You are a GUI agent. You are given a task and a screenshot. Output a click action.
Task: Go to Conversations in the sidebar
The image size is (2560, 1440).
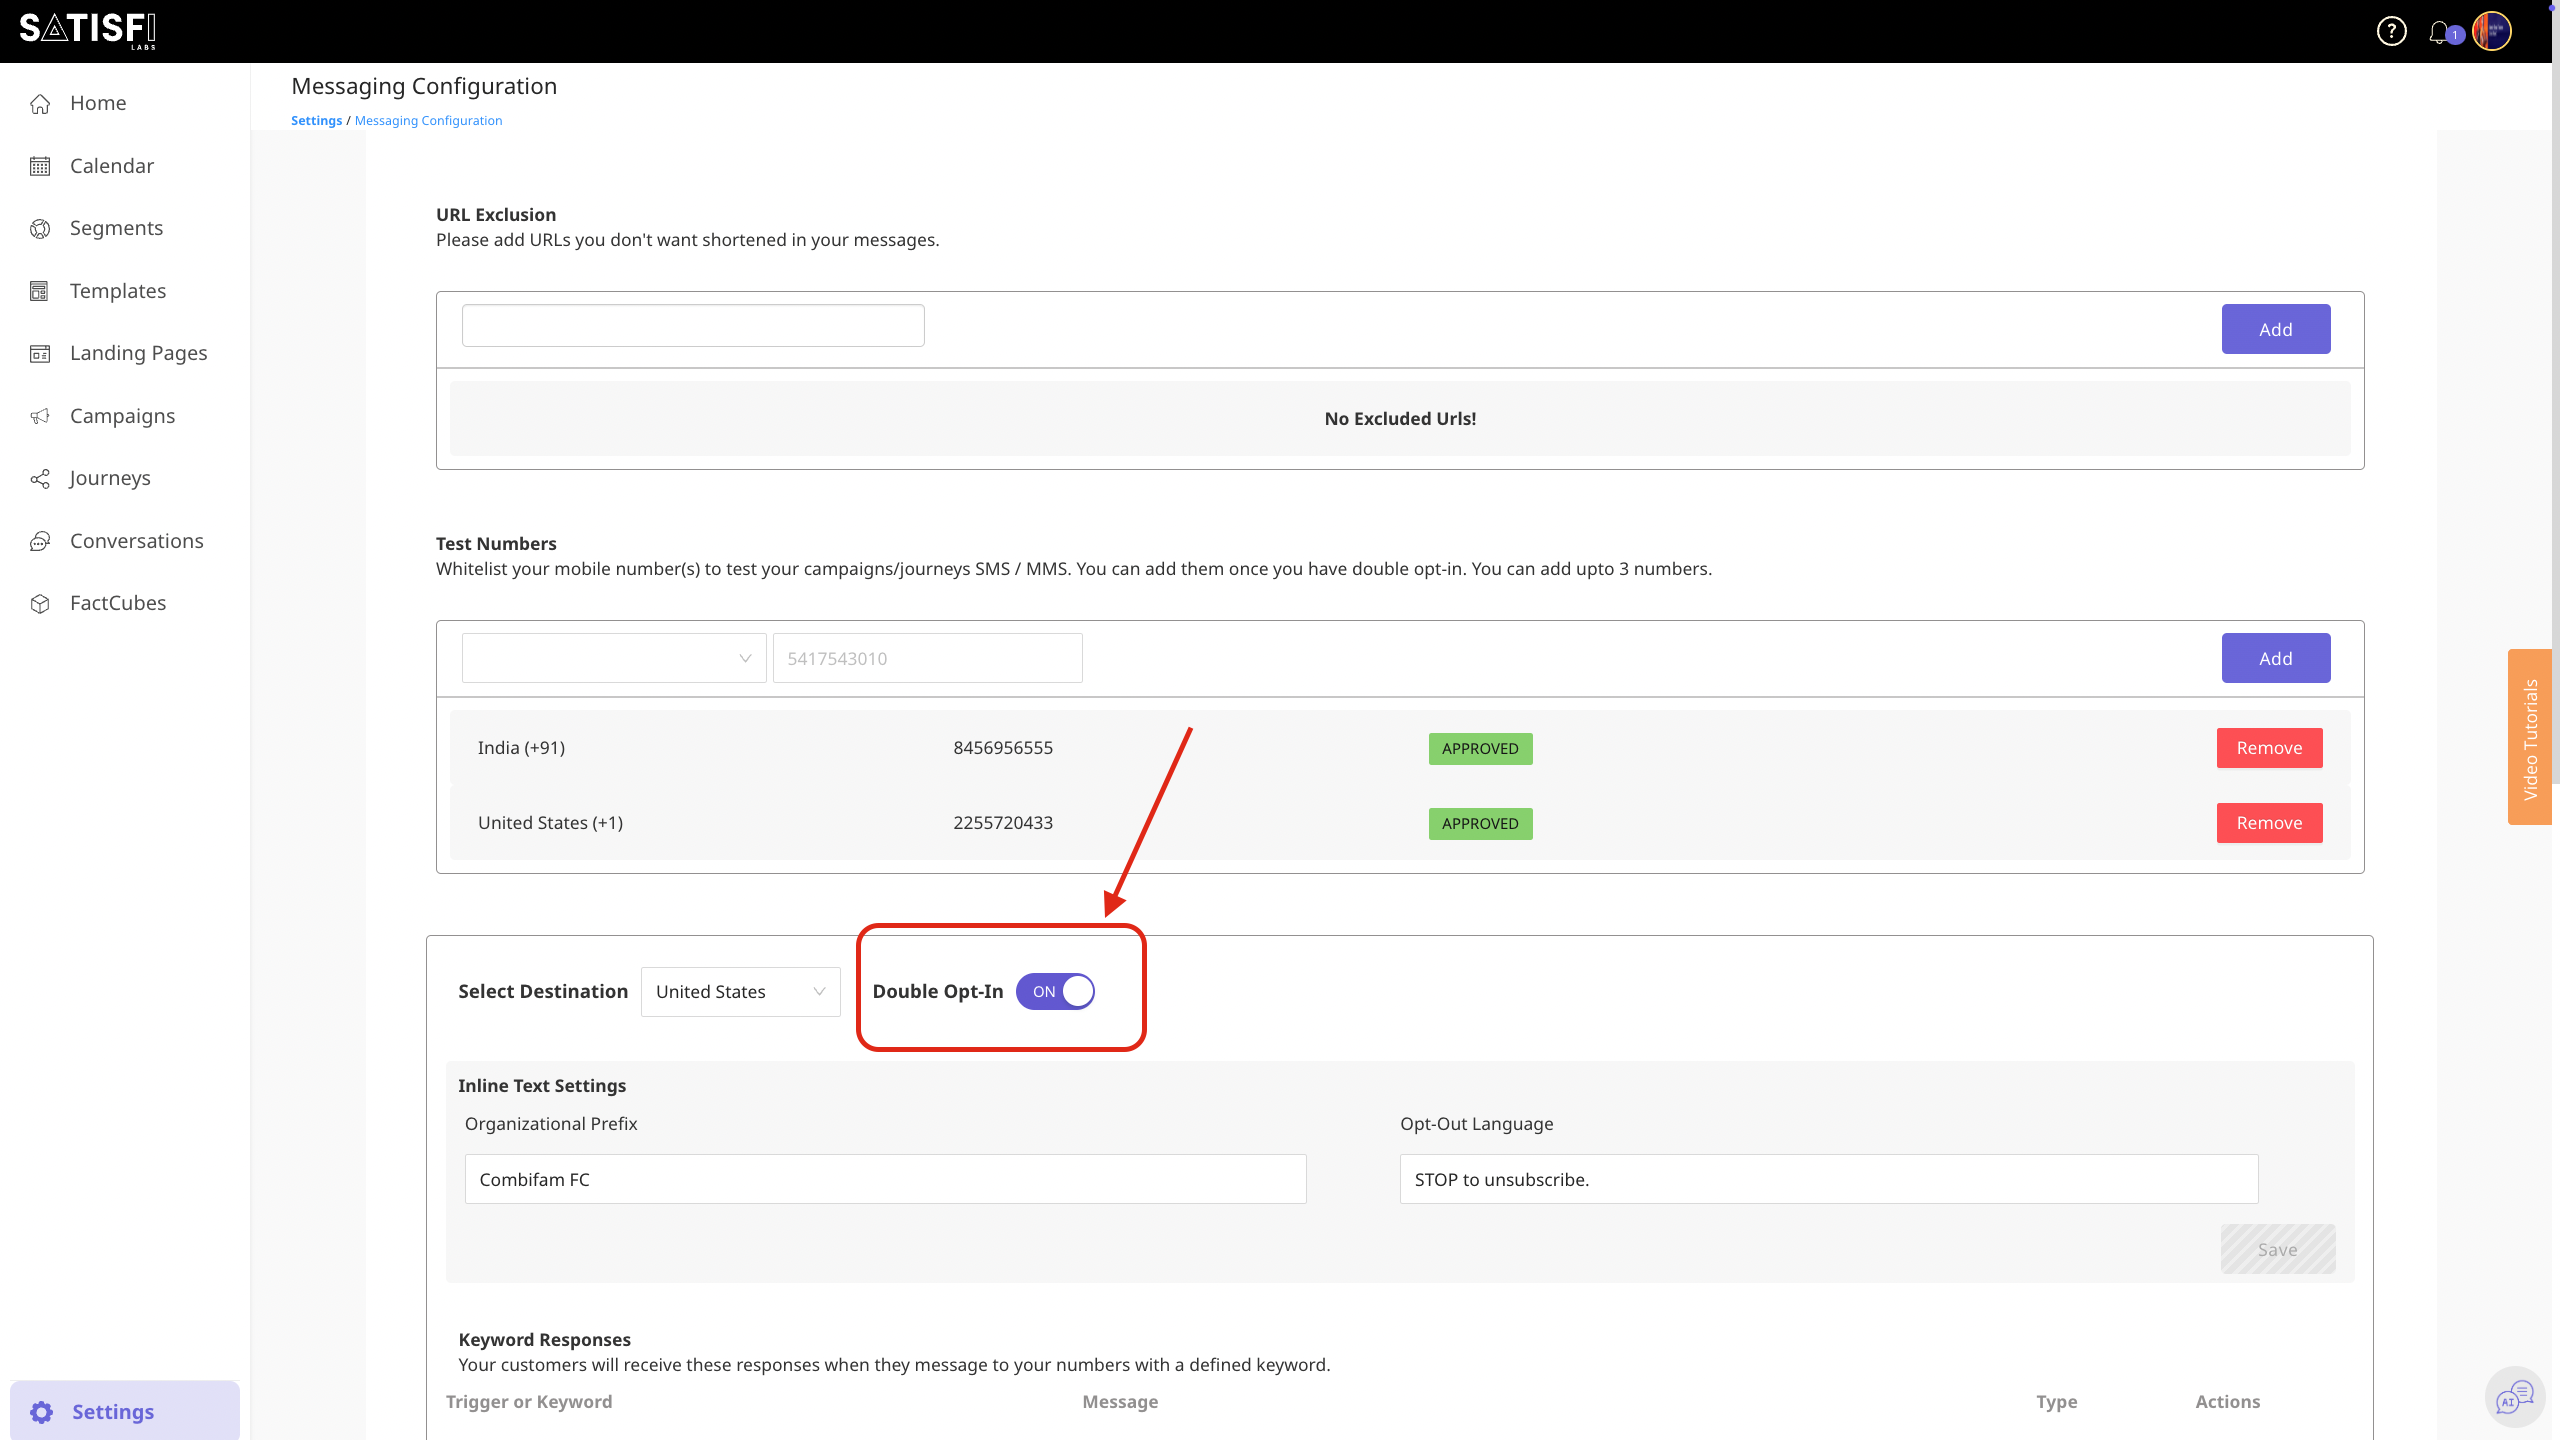136,541
